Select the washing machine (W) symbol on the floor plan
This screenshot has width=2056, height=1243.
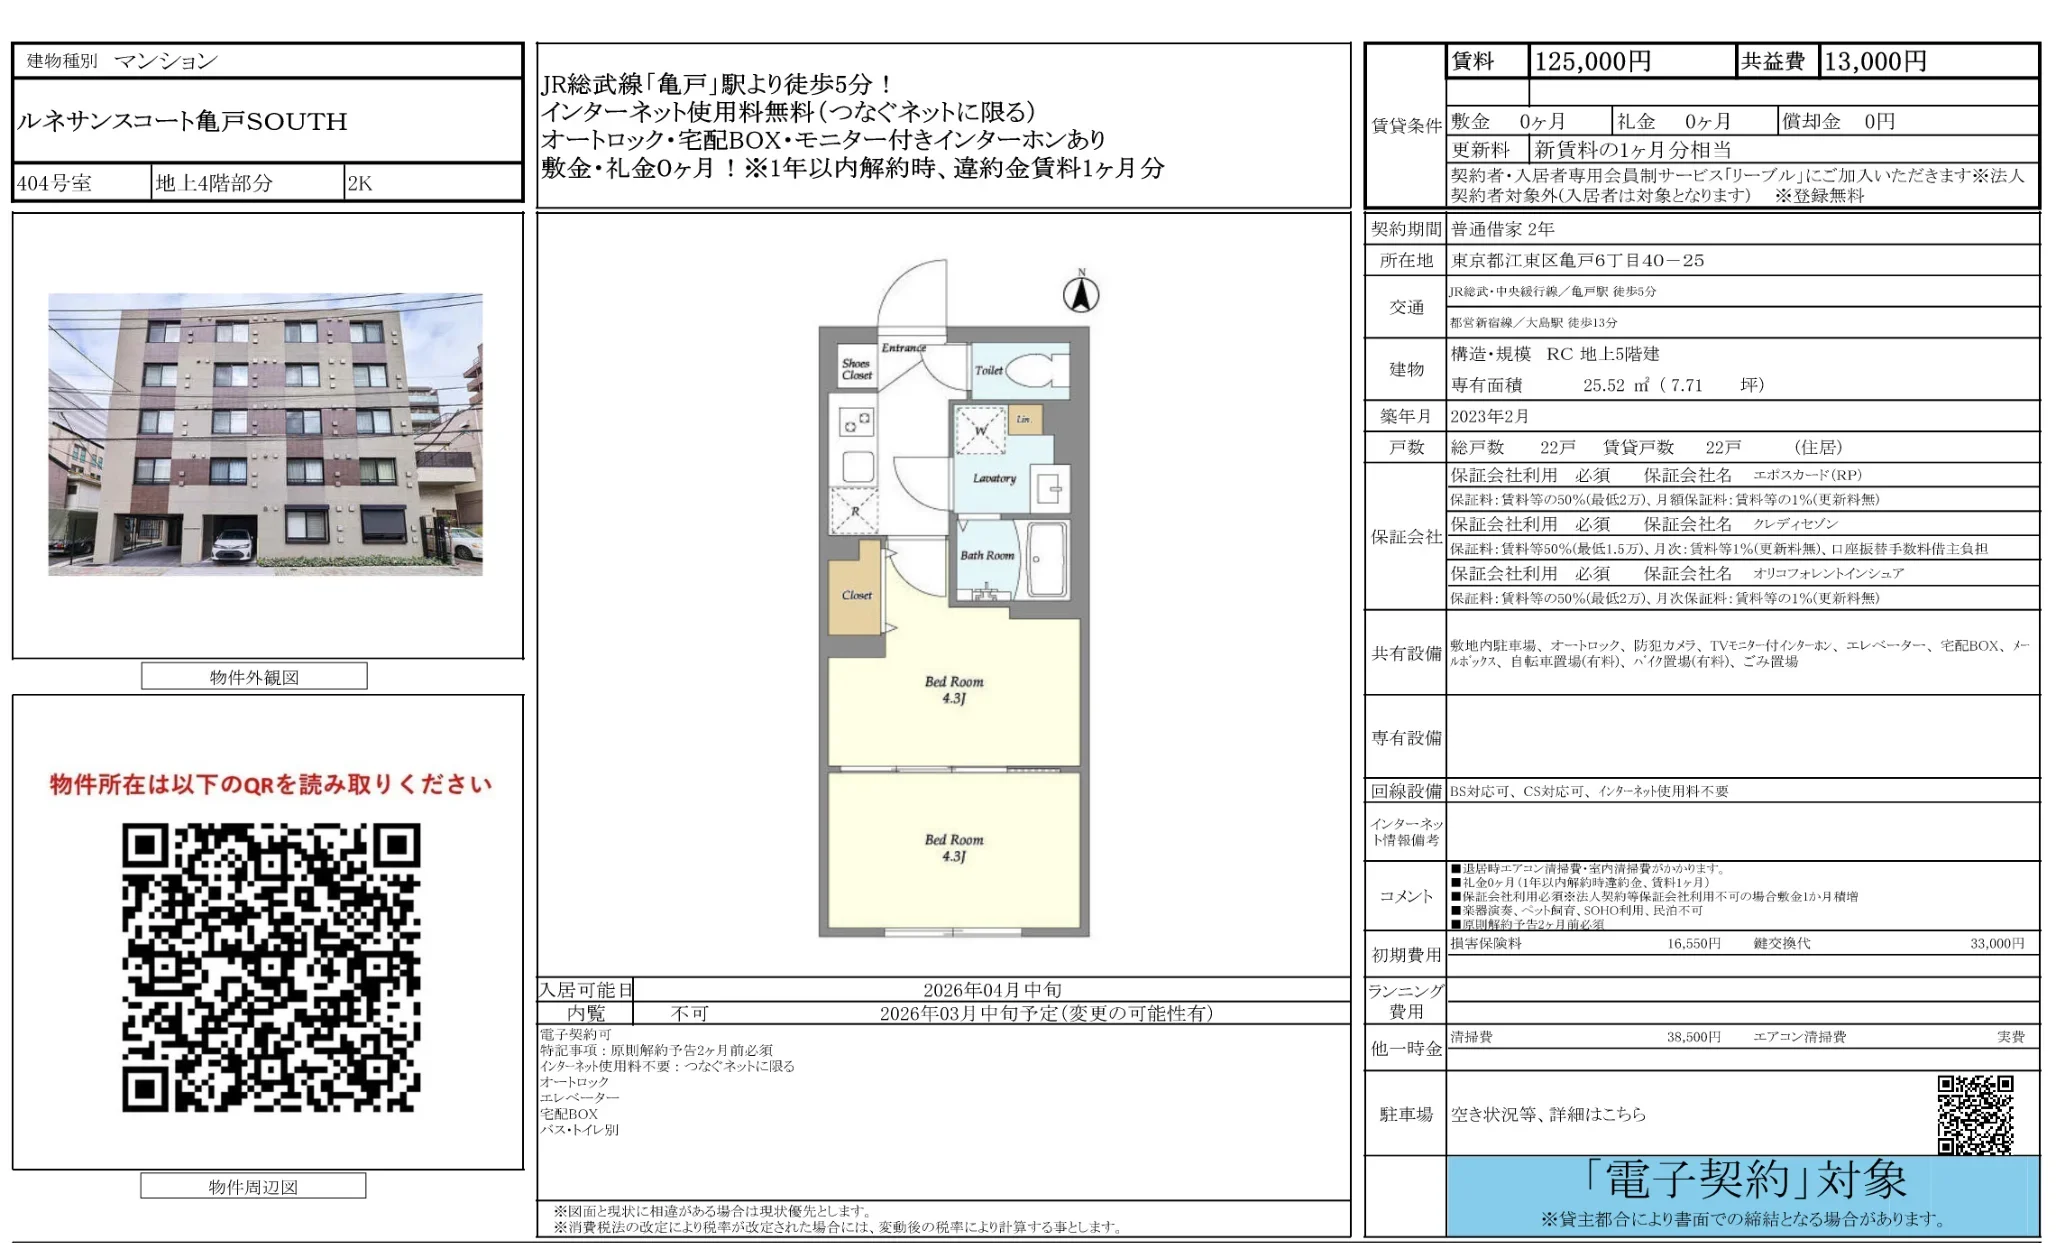click(981, 430)
